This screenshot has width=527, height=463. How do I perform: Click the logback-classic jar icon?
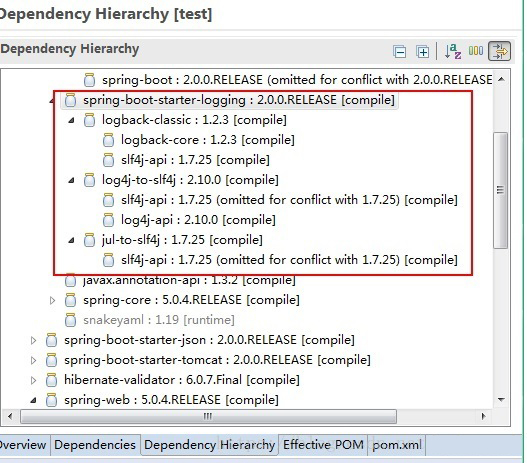click(x=89, y=120)
